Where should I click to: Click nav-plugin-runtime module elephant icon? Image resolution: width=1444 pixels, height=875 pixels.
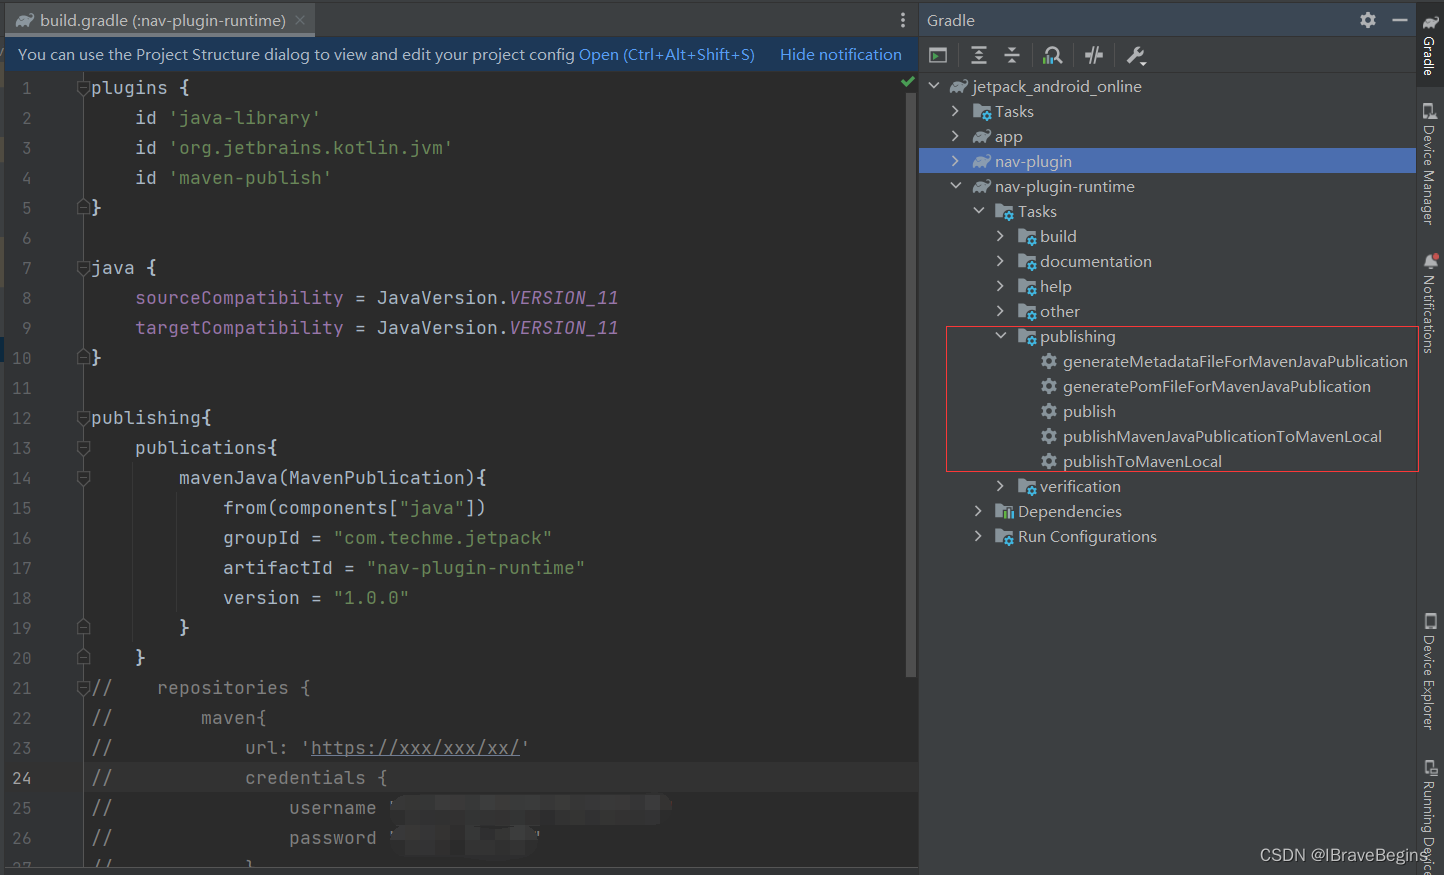coord(982,187)
